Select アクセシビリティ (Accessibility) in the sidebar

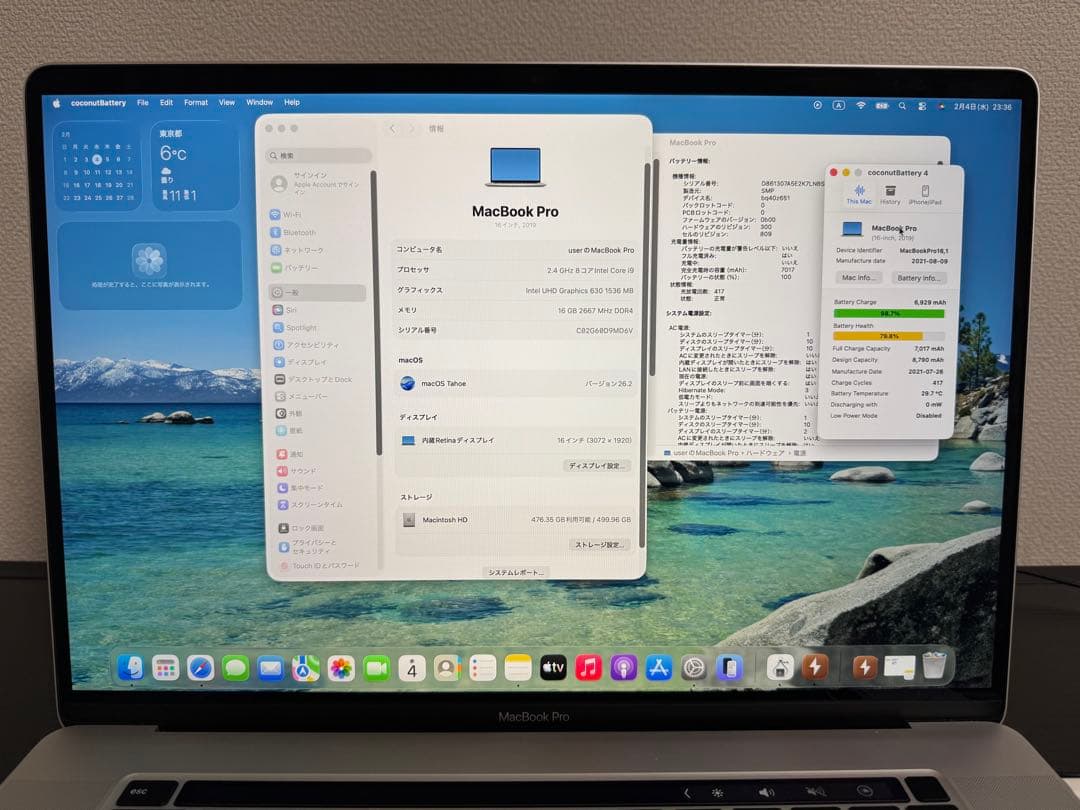312,345
